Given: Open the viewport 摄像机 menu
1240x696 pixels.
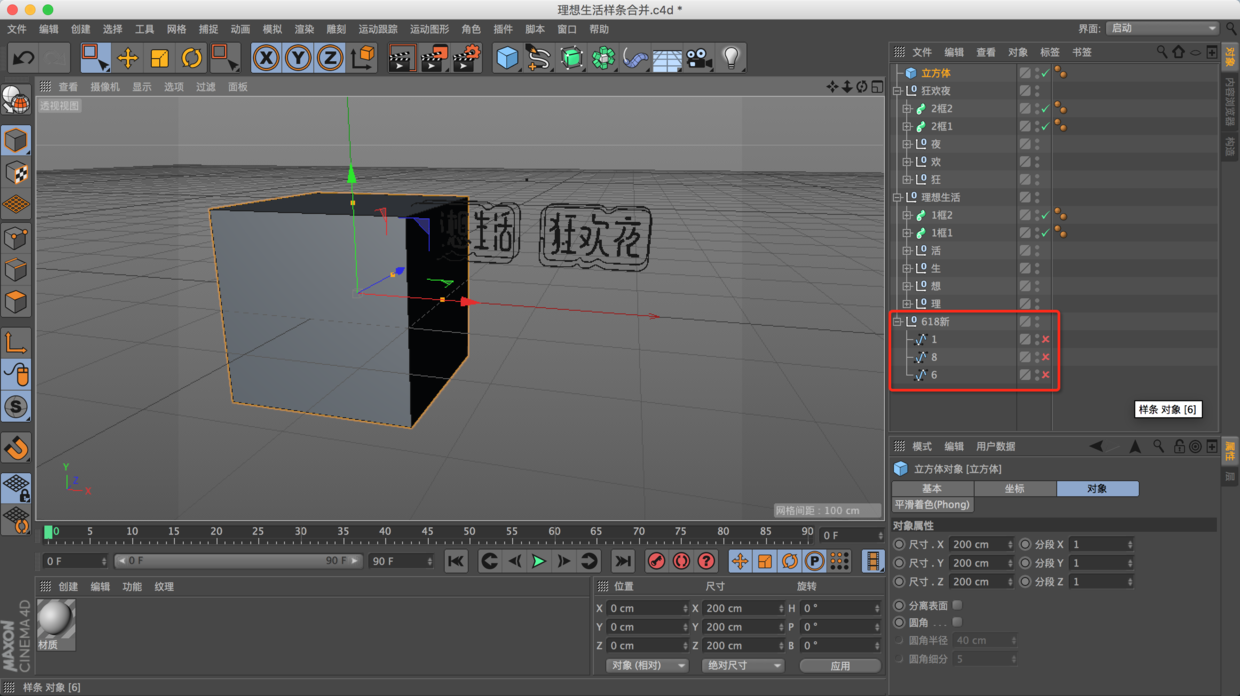Looking at the screenshot, I should point(105,87).
